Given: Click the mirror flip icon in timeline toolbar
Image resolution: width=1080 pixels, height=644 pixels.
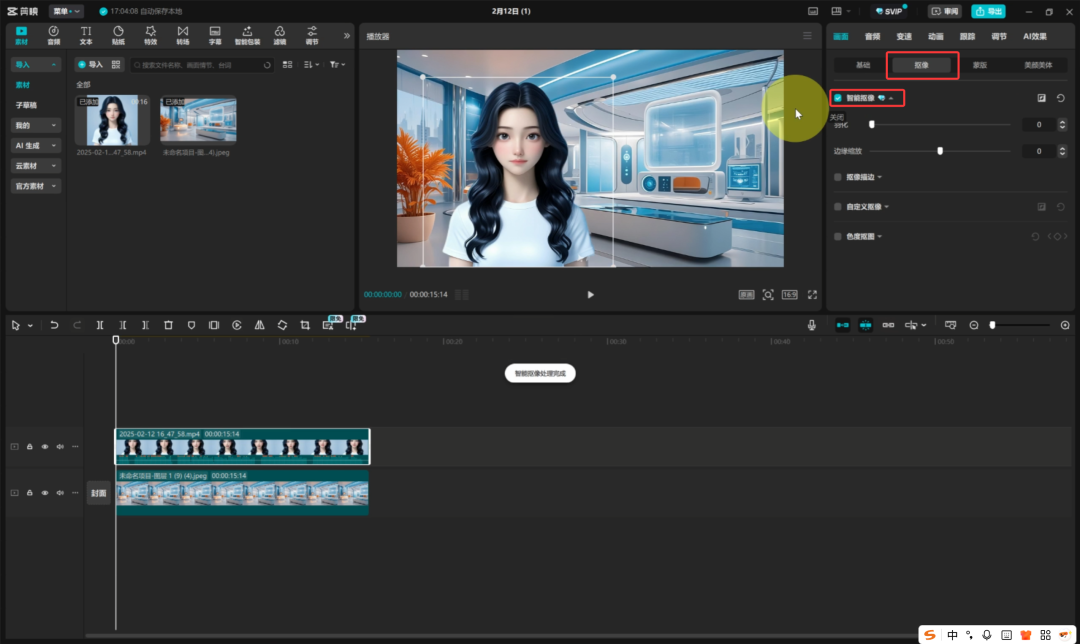Looking at the screenshot, I should click(259, 325).
